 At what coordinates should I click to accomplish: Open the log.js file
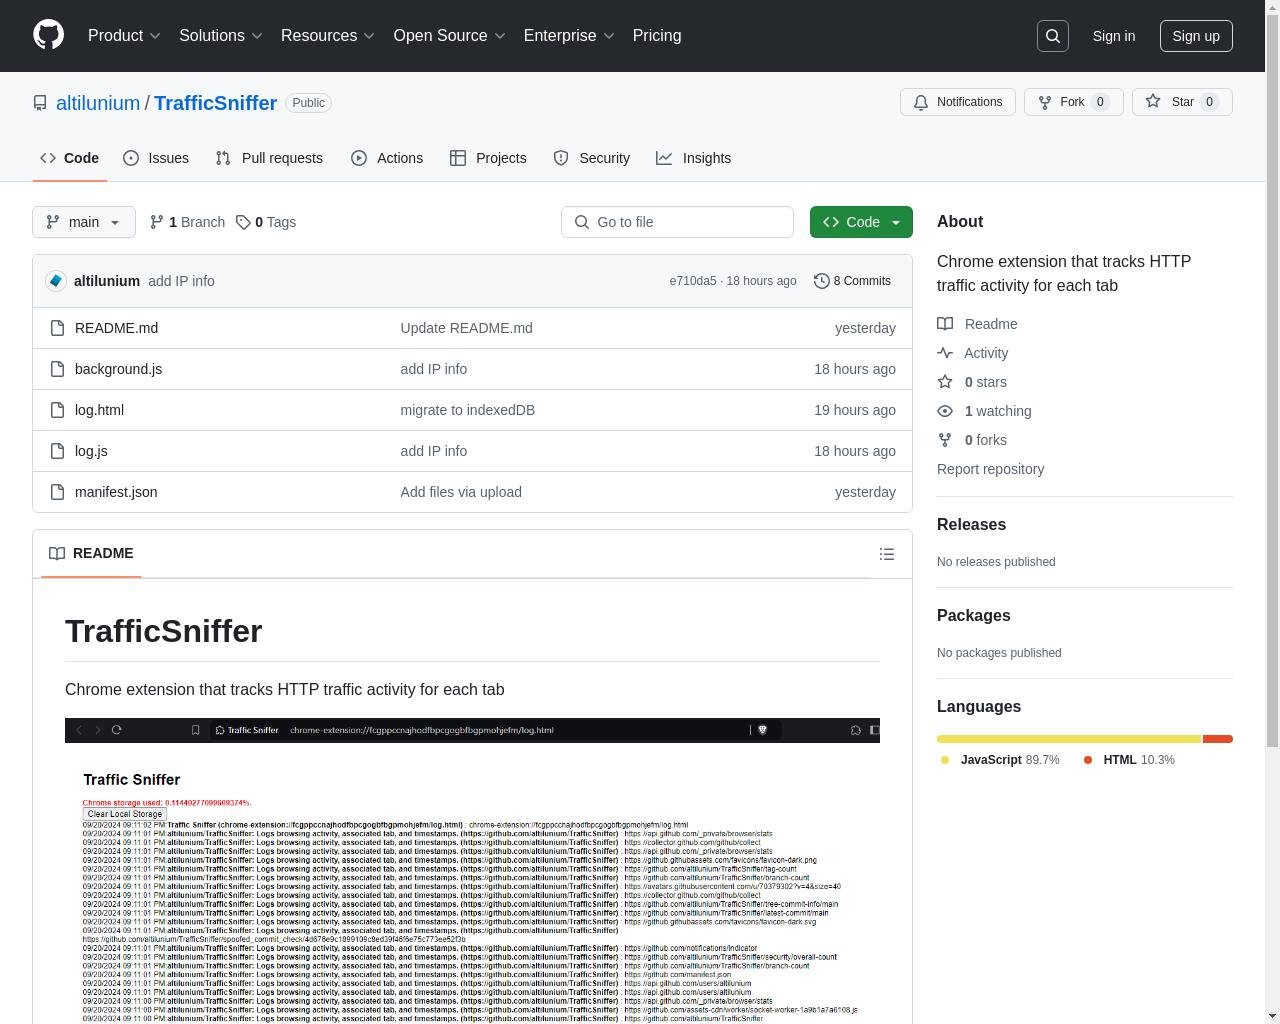click(x=91, y=451)
